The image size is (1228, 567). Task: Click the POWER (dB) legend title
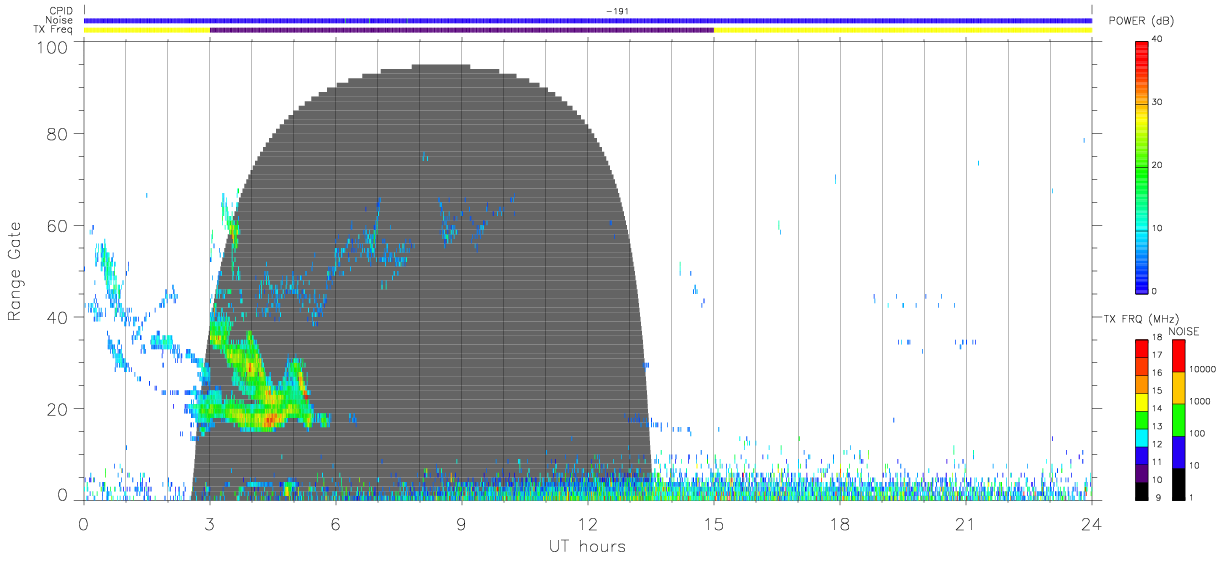click(x=1139, y=20)
